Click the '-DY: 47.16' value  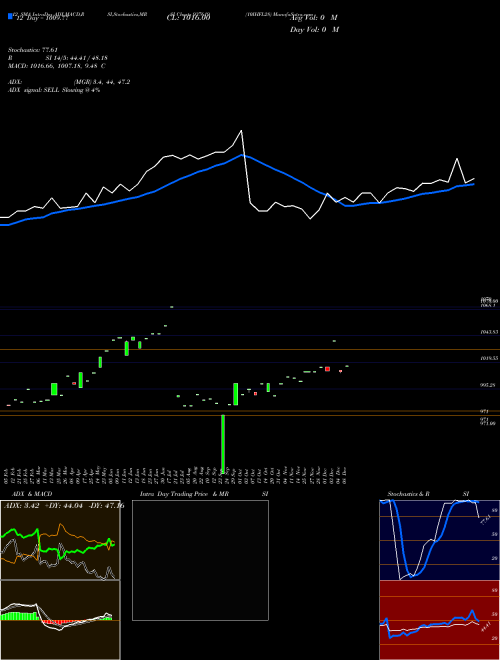[x=106, y=506]
